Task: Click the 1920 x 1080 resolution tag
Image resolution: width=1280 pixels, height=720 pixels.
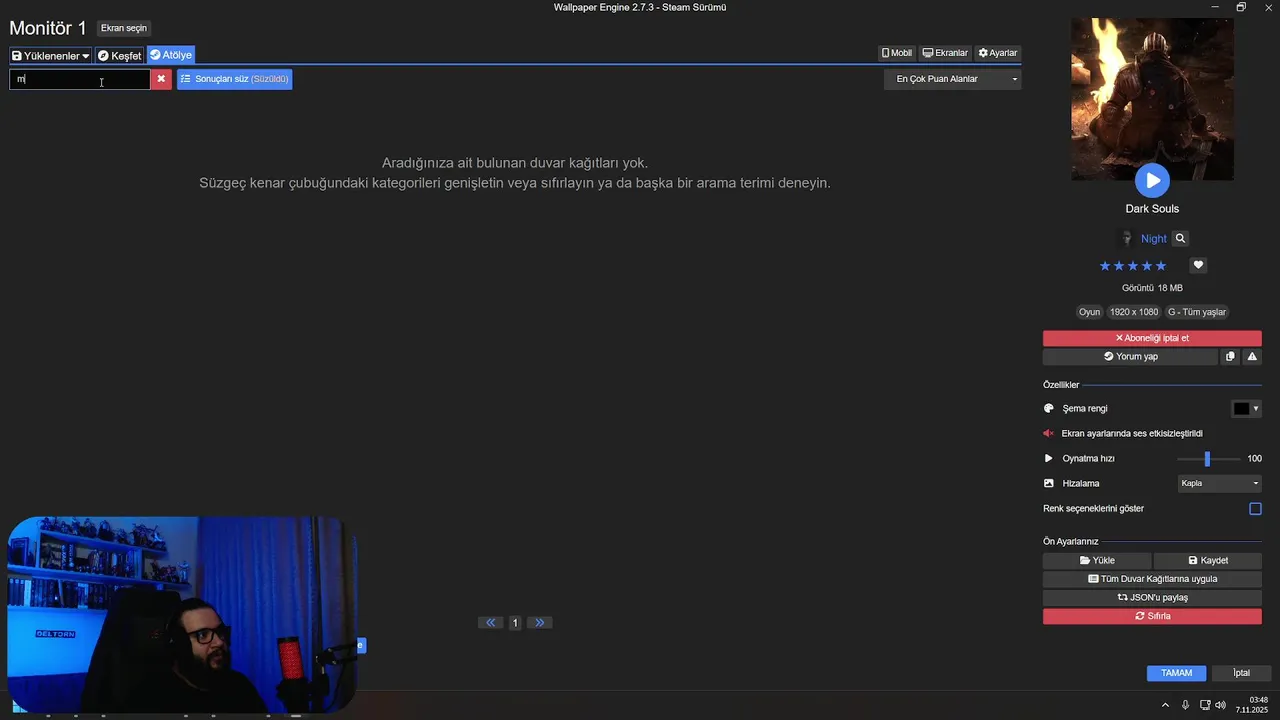Action: point(1134,312)
